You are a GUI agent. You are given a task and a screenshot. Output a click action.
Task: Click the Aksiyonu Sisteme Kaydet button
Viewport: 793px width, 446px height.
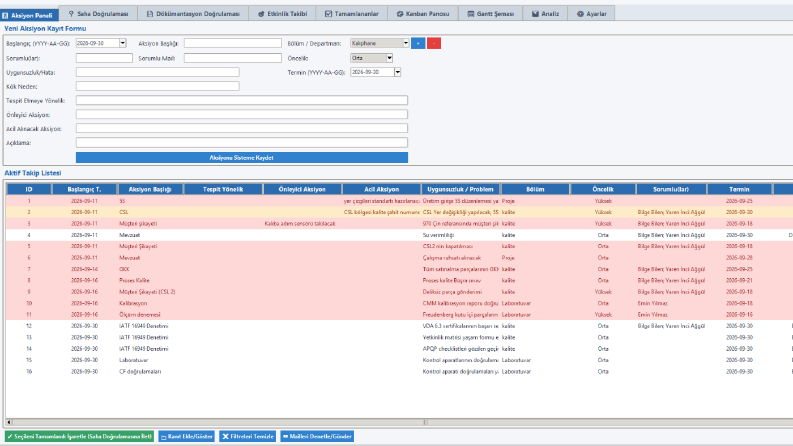(242, 158)
